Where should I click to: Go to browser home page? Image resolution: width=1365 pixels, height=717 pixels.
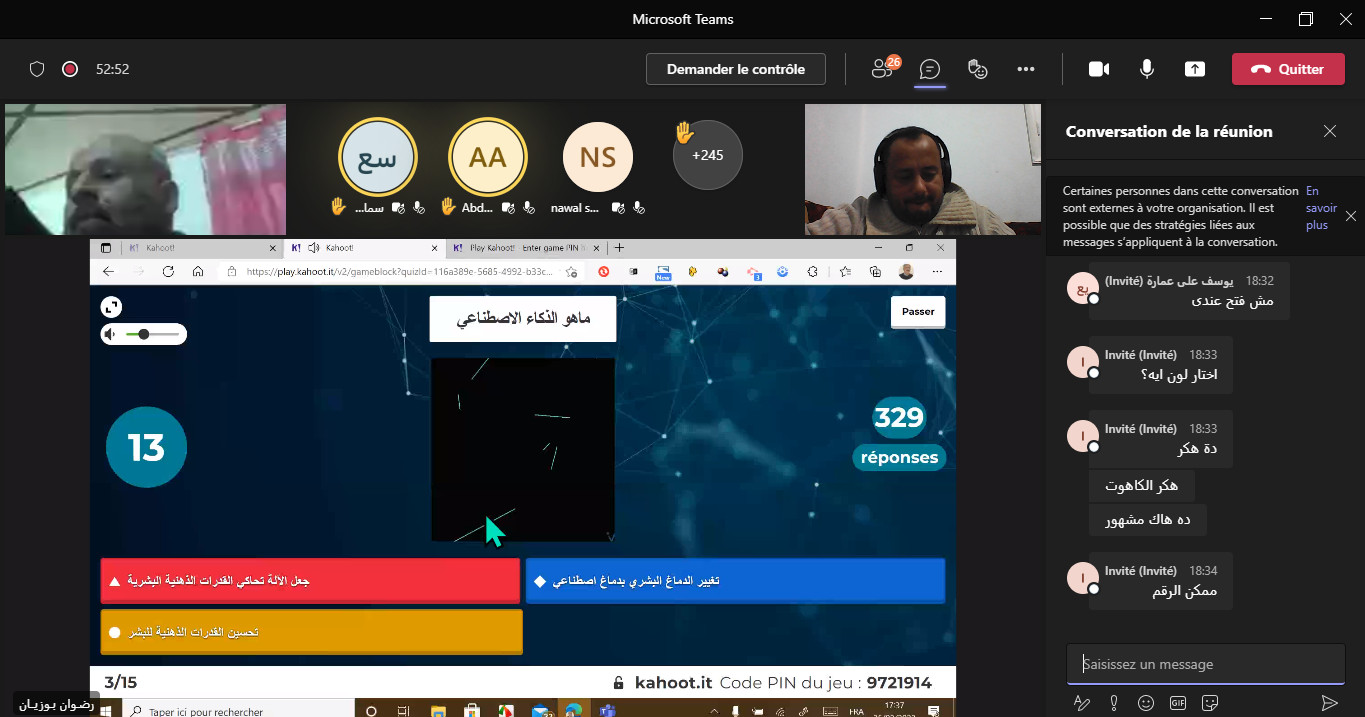(198, 271)
